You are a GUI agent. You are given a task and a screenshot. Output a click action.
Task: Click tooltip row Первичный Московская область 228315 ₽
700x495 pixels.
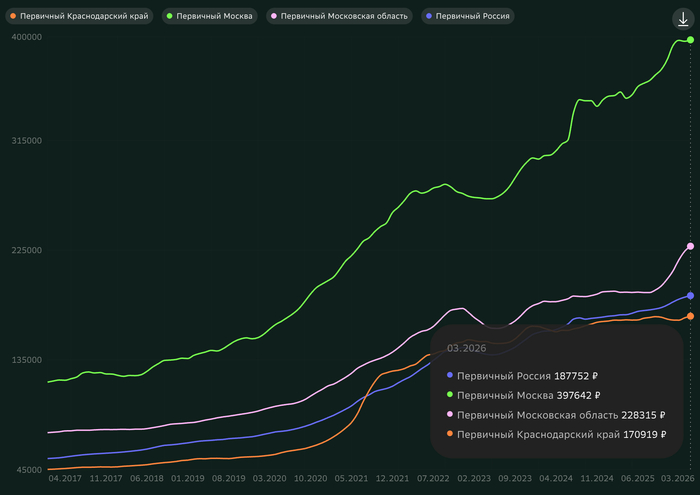556,415
